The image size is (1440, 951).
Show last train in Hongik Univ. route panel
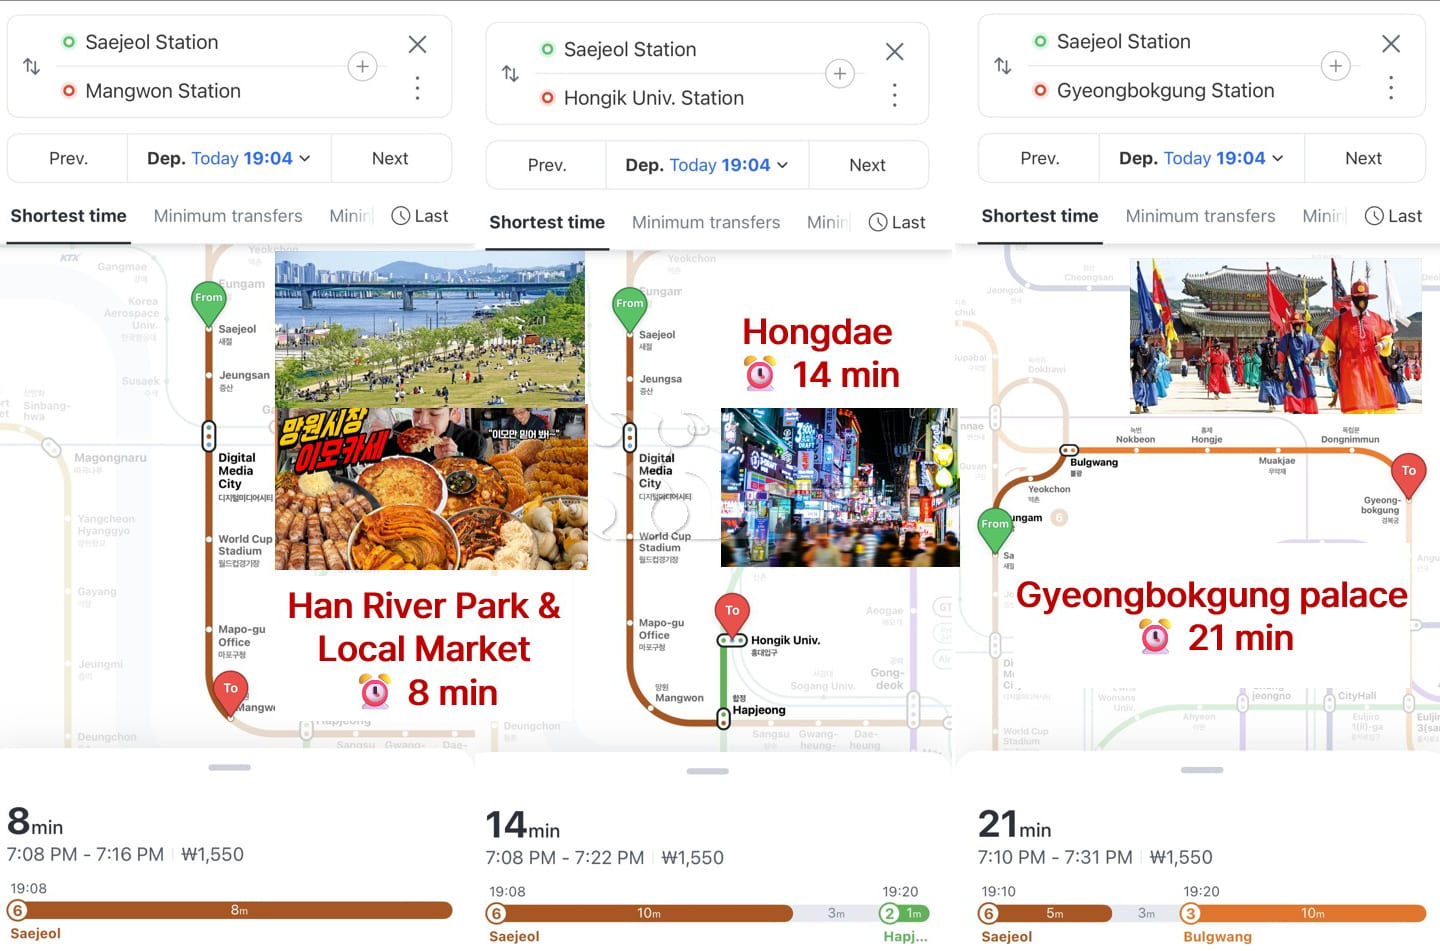[x=897, y=222]
